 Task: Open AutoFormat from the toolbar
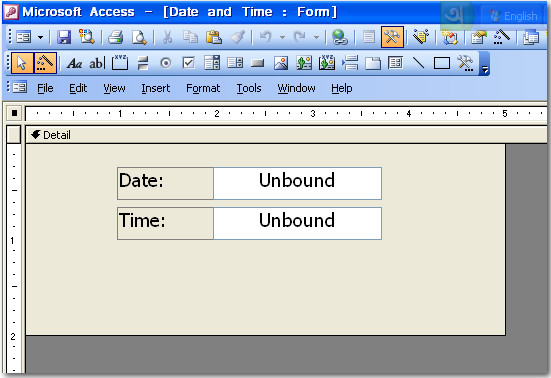(x=421, y=37)
